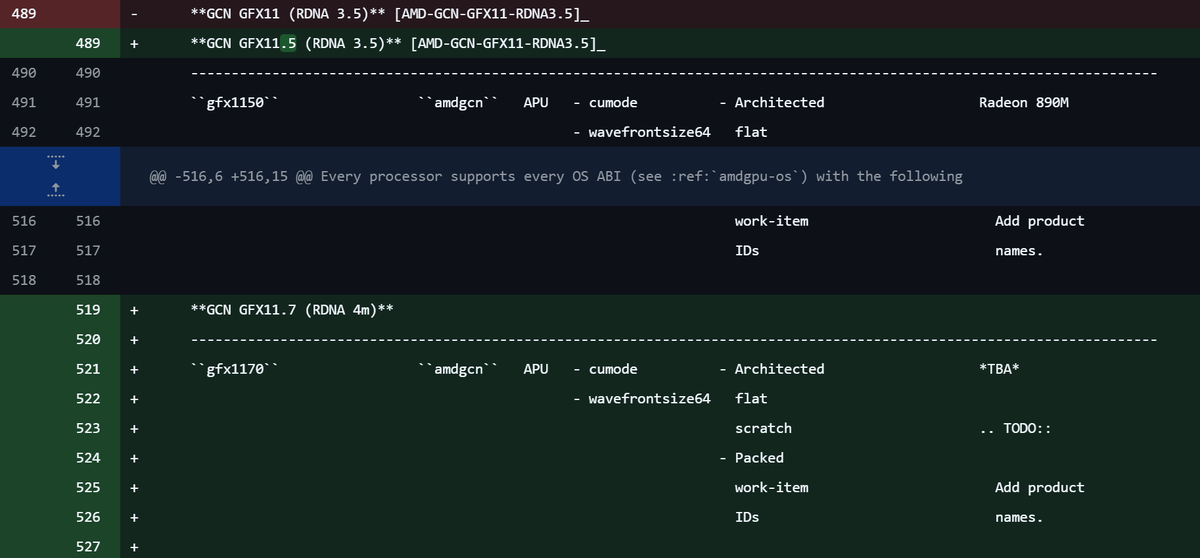
Task: Click the added GCN GFX11.5 heading line text
Action: (x=398, y=44)
